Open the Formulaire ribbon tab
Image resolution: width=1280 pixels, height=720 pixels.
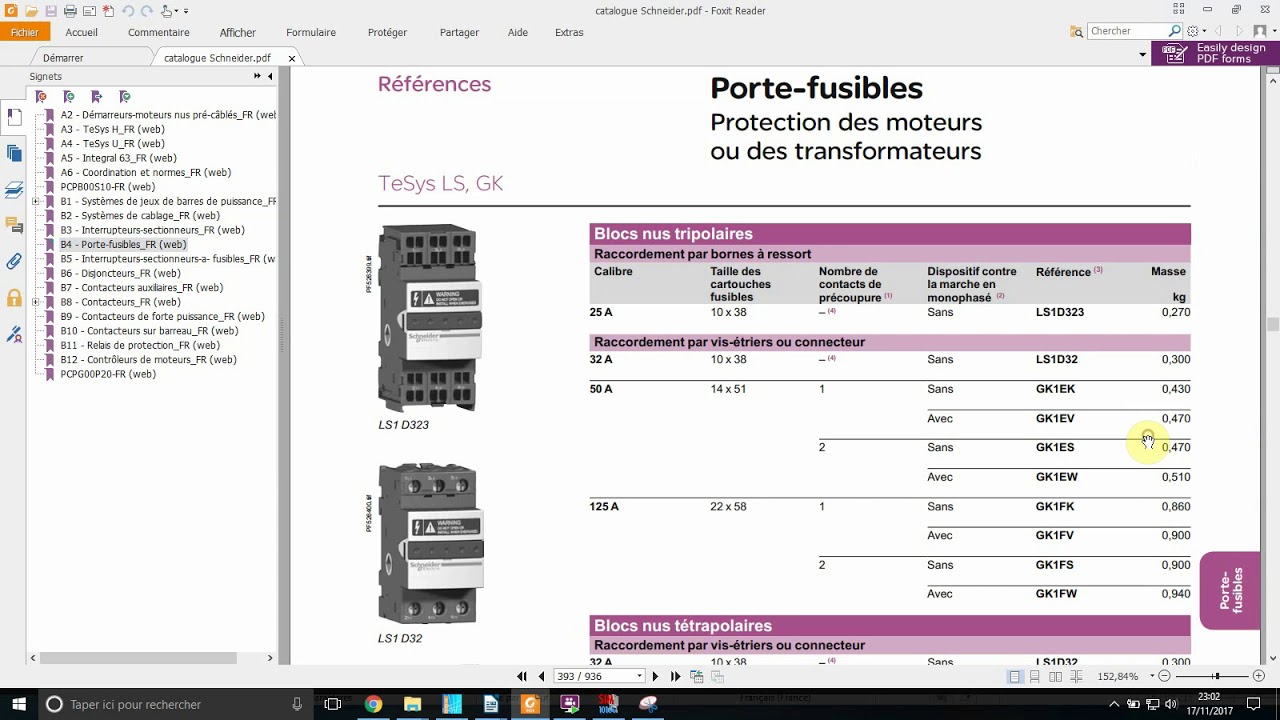pyautogui.click(x=311, y=32)
